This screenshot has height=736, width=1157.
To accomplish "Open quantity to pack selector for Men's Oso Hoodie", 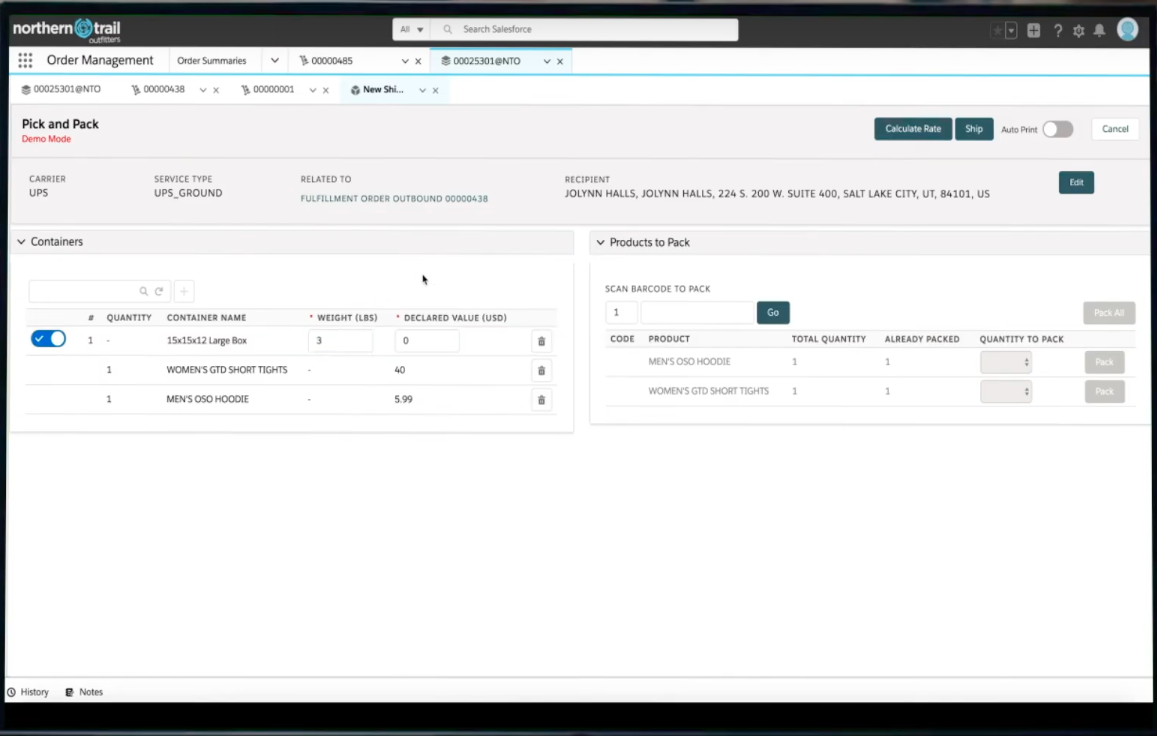I will [1006, 362].
